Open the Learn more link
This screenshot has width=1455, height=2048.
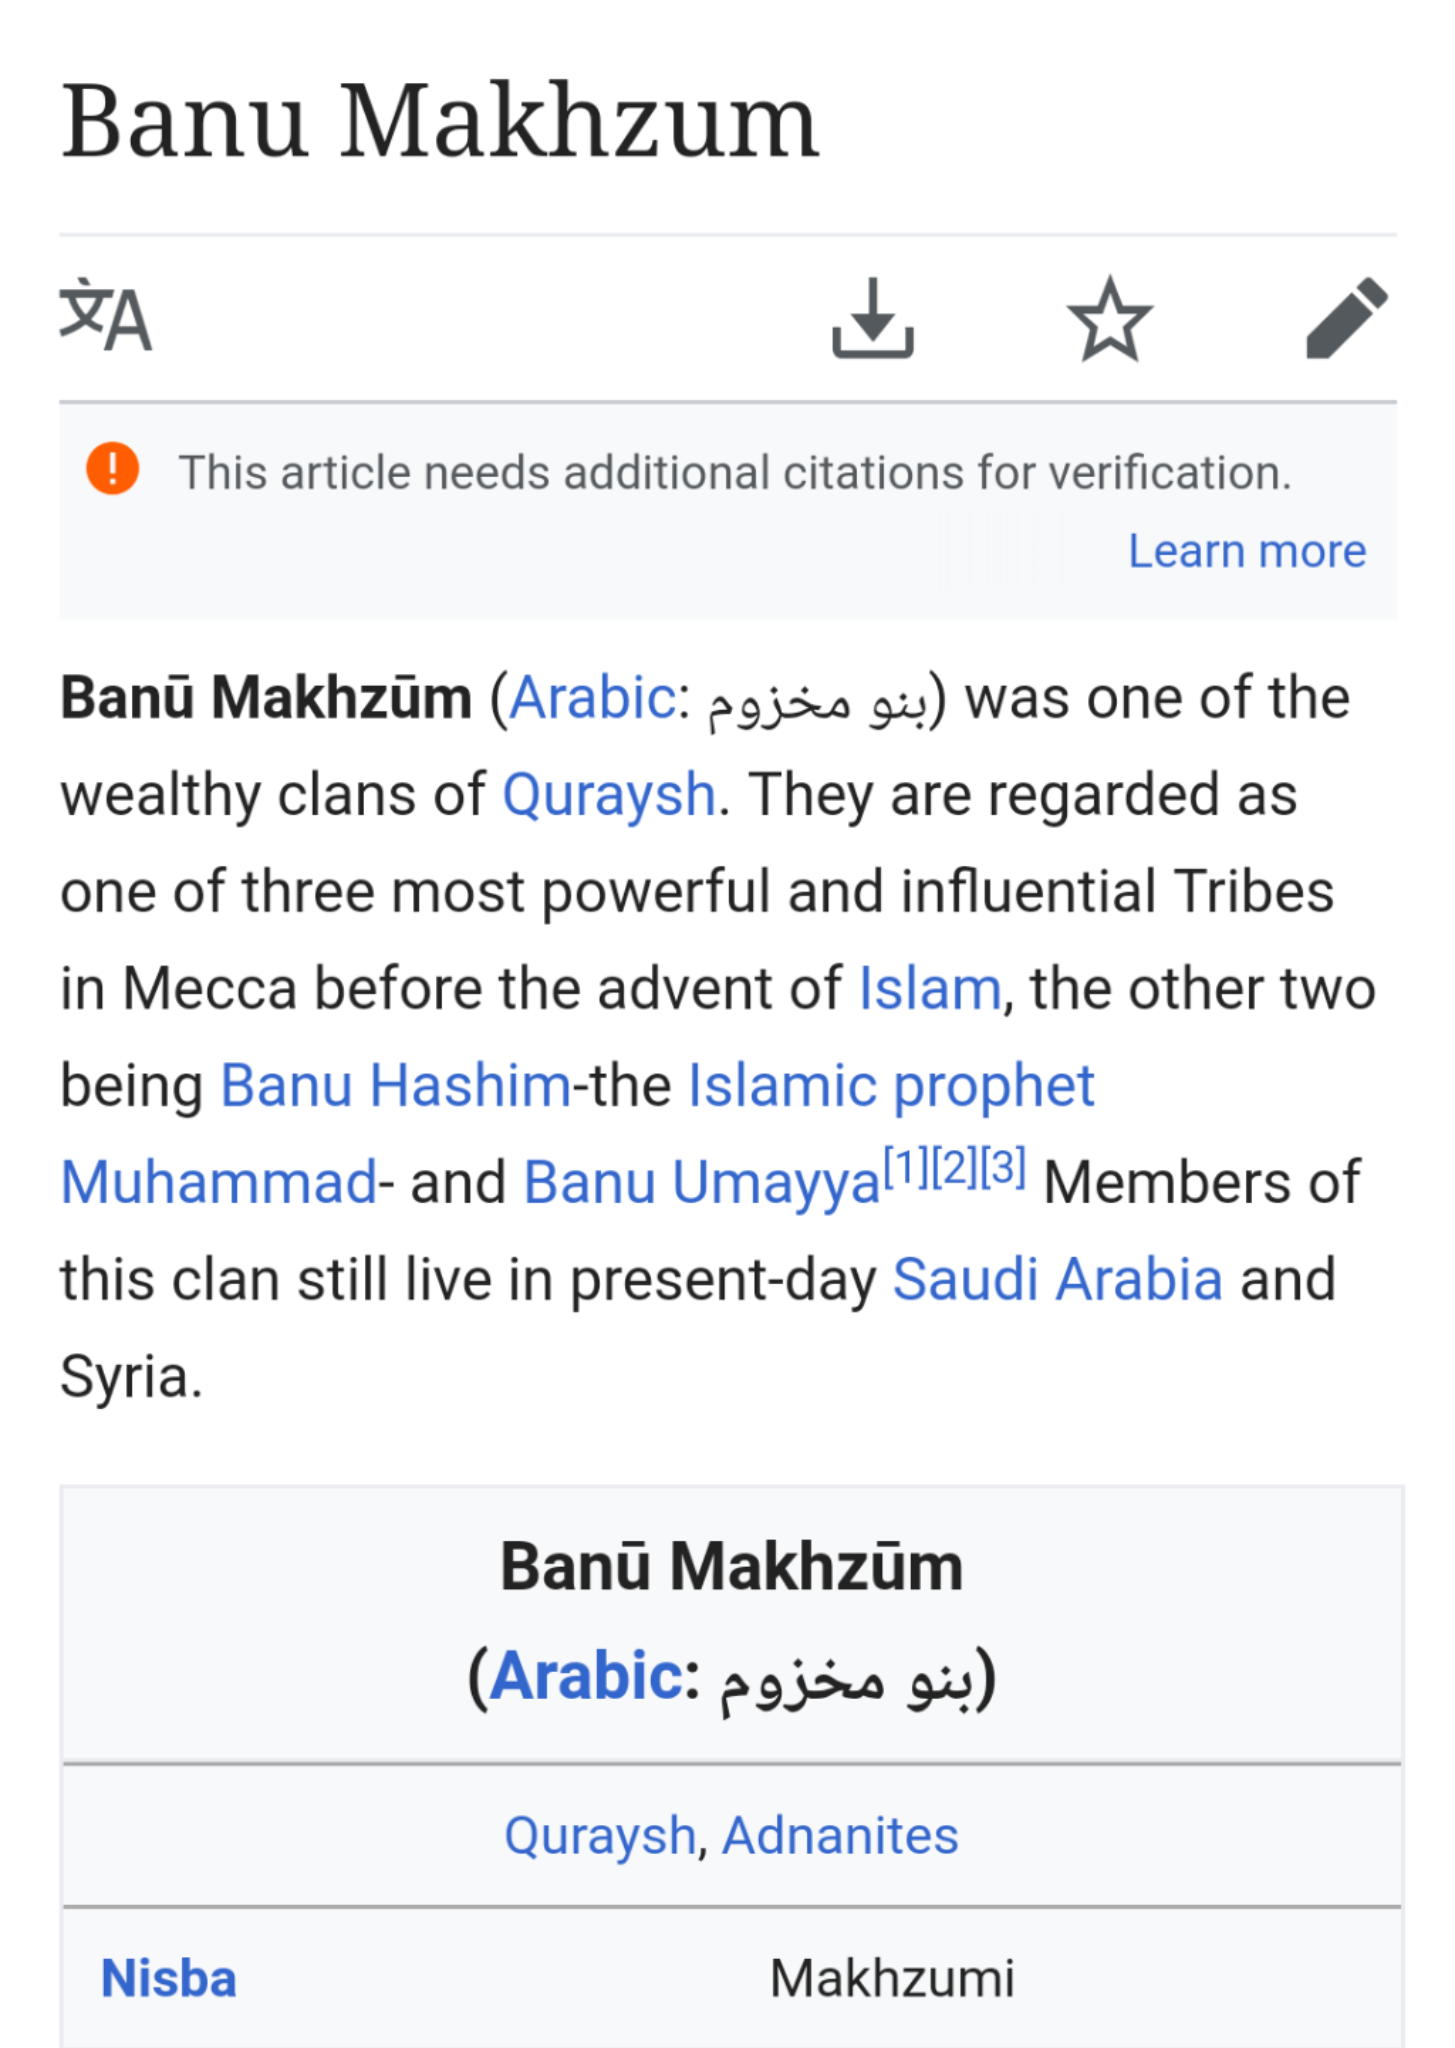click(1247, 551)
